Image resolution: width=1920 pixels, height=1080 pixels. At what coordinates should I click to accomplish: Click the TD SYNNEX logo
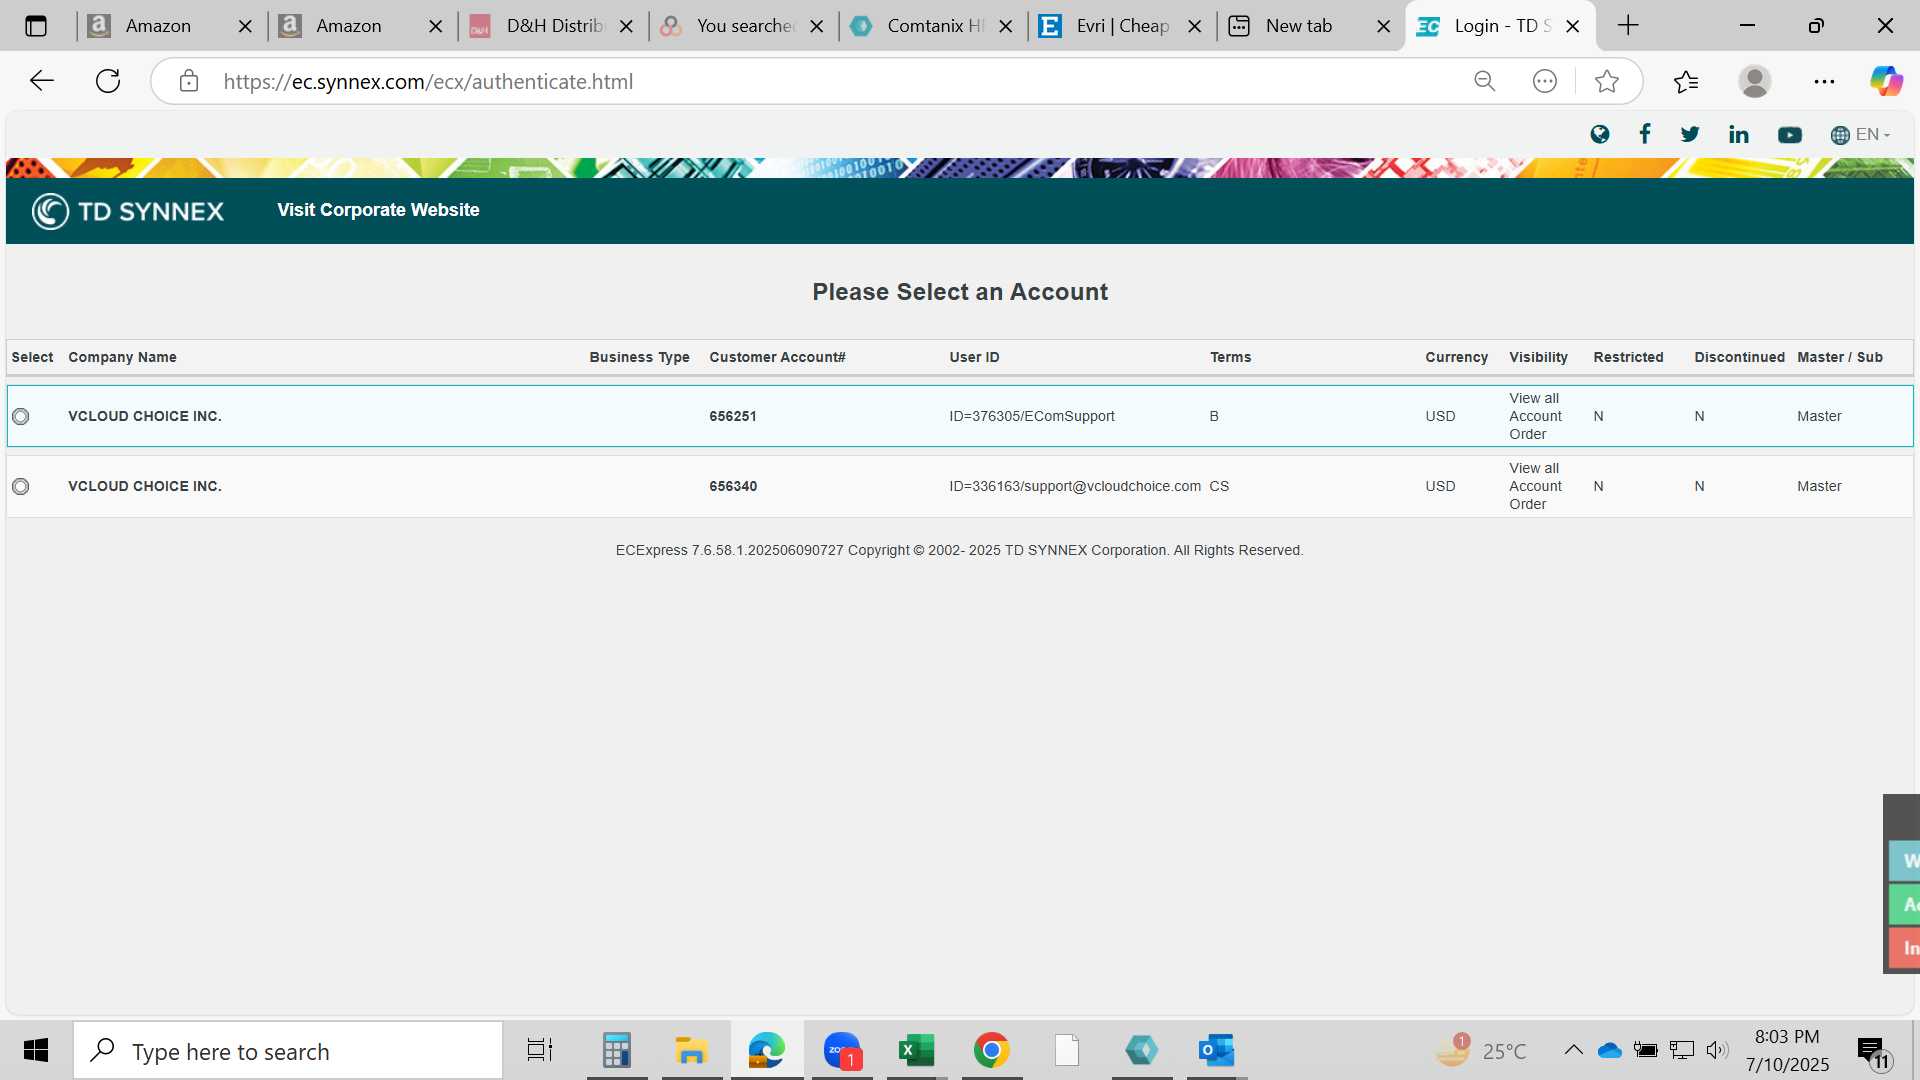[x=128, y=211]
